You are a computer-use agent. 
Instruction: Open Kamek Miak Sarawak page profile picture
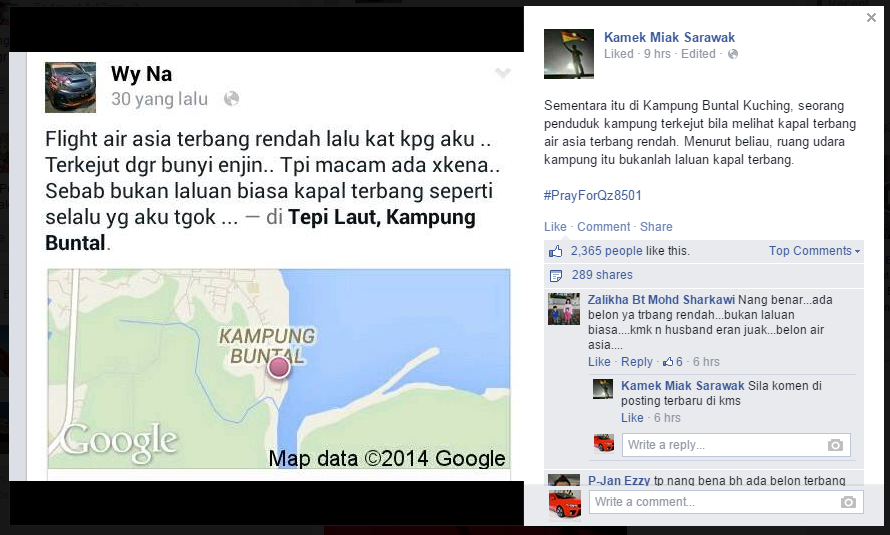point(569,54)
